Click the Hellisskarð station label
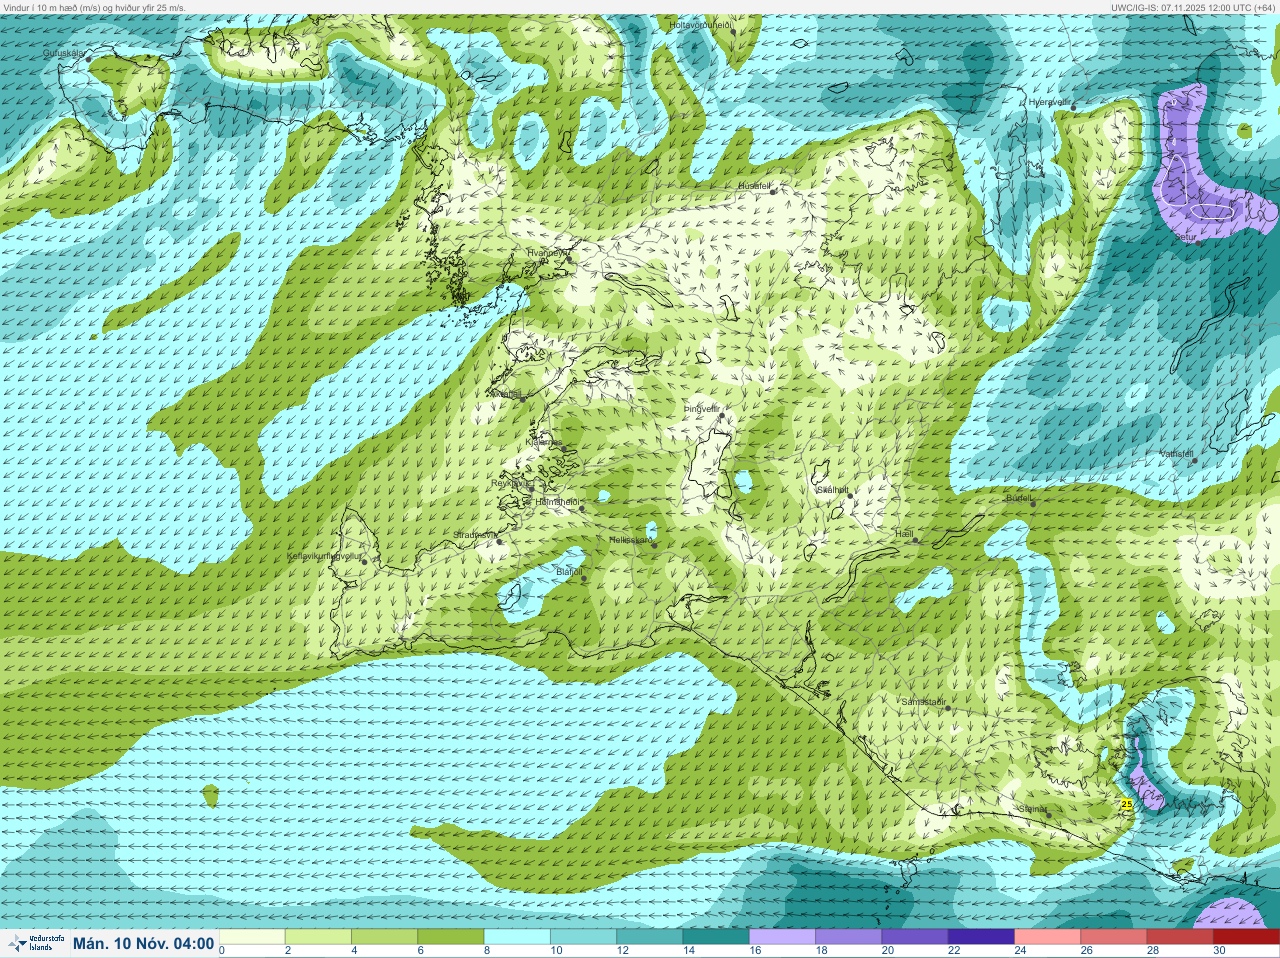 tap(631, 540)
